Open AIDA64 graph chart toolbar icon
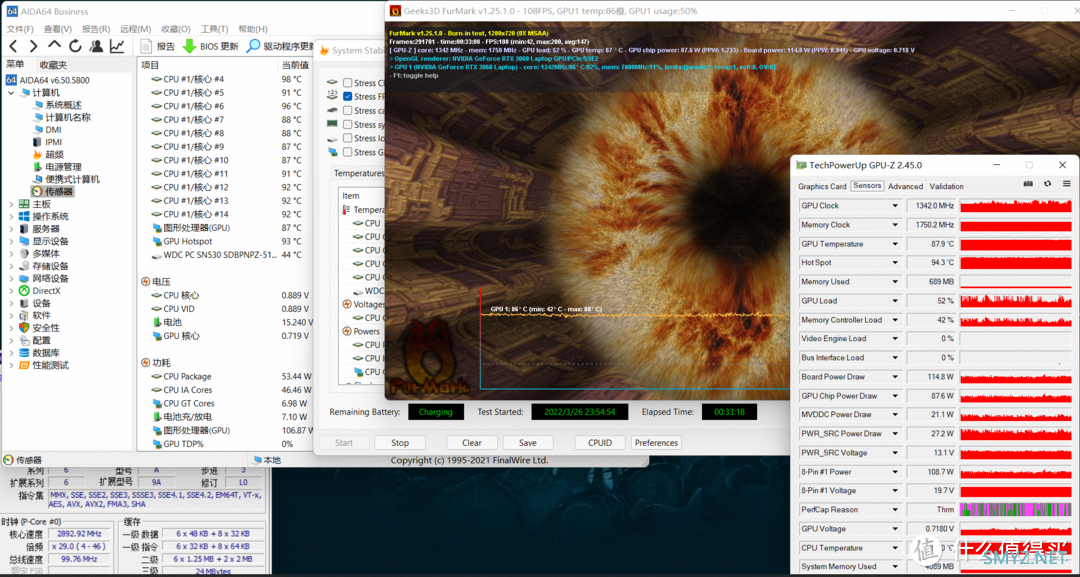The width and height of the screenshot is (1080, 577). [x=117, y=46]
